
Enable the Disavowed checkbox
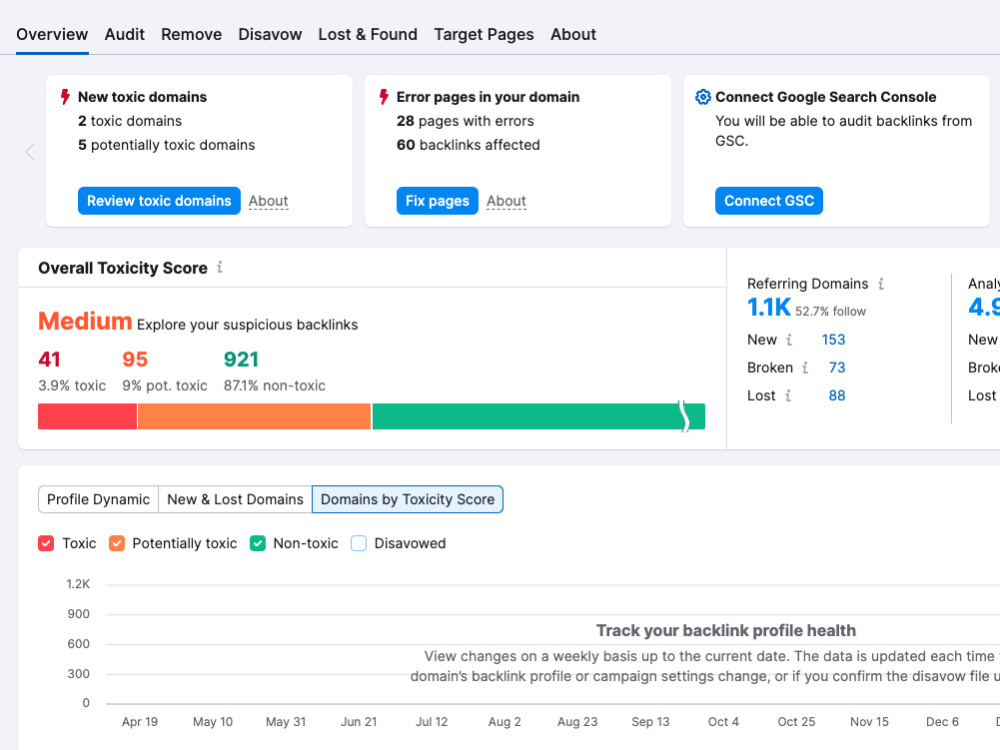359,543
